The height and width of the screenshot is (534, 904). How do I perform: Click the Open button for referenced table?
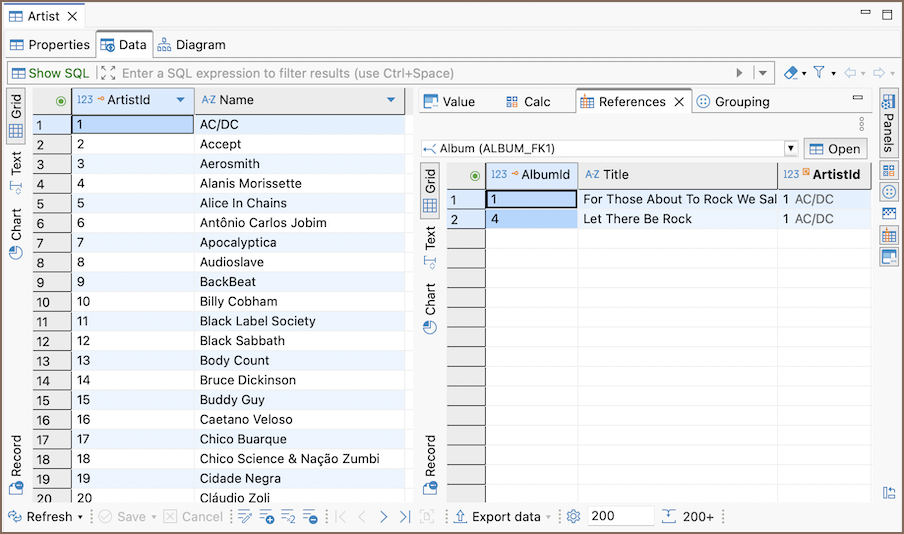coord(835,149)
